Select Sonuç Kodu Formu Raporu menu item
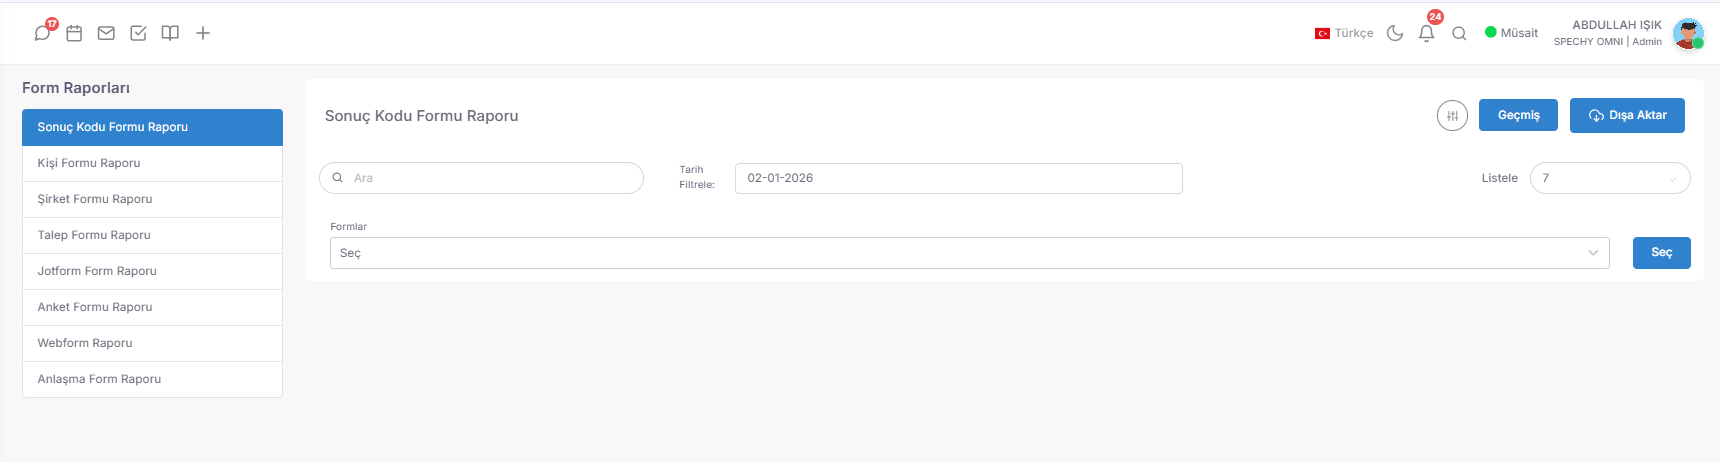The width and height of the screenshot is (1720, 462). click(152, 127)
